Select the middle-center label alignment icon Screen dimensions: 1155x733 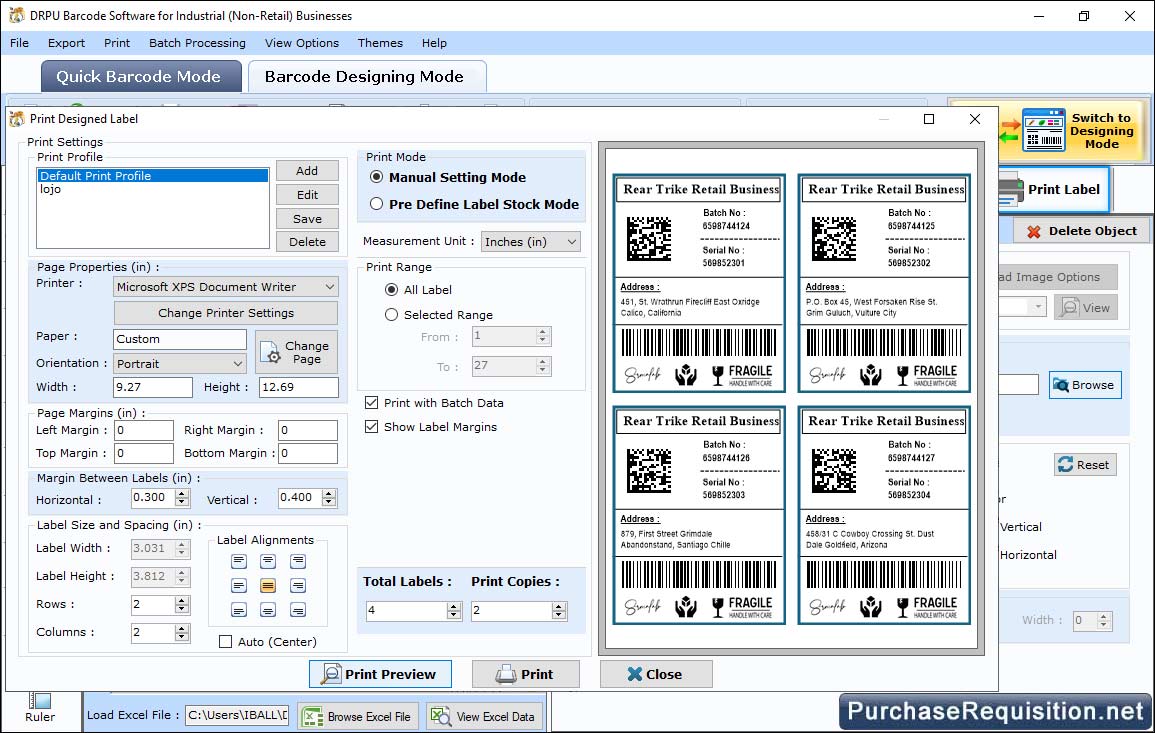coord(268,586)
